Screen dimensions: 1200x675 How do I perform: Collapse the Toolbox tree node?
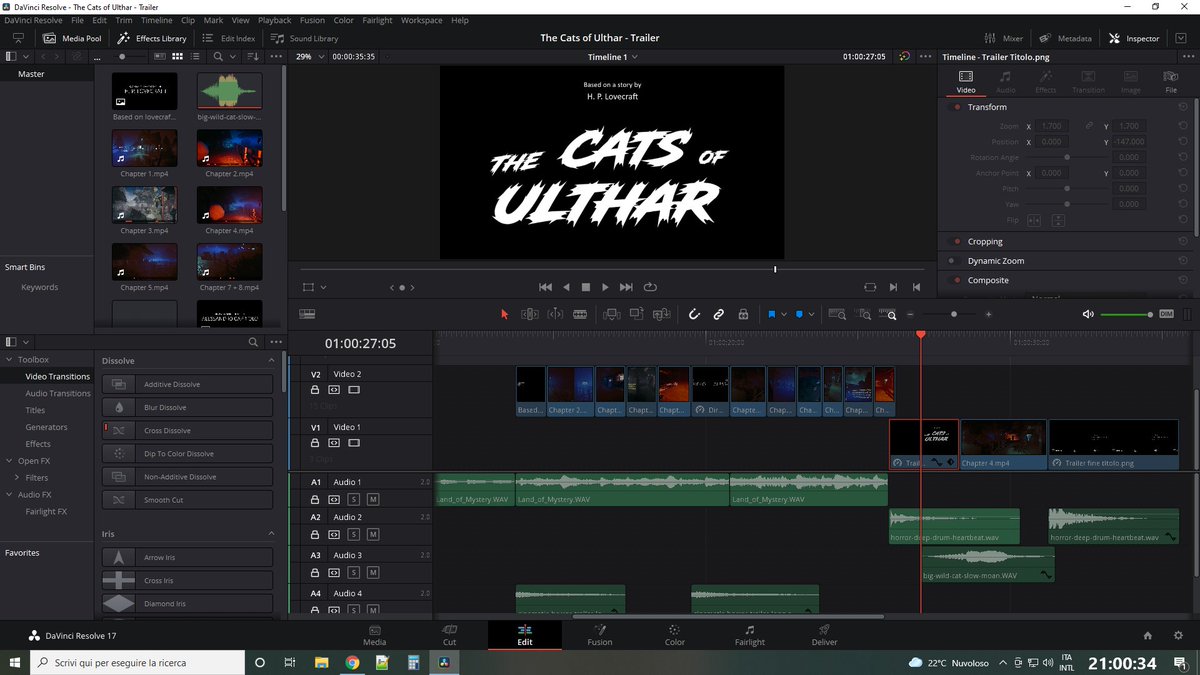point(9,359)
